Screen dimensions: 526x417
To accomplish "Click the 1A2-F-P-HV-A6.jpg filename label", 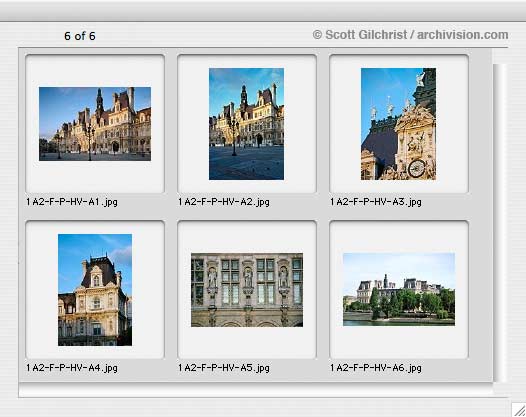I will pyautogui.click(x=376, y=368).
